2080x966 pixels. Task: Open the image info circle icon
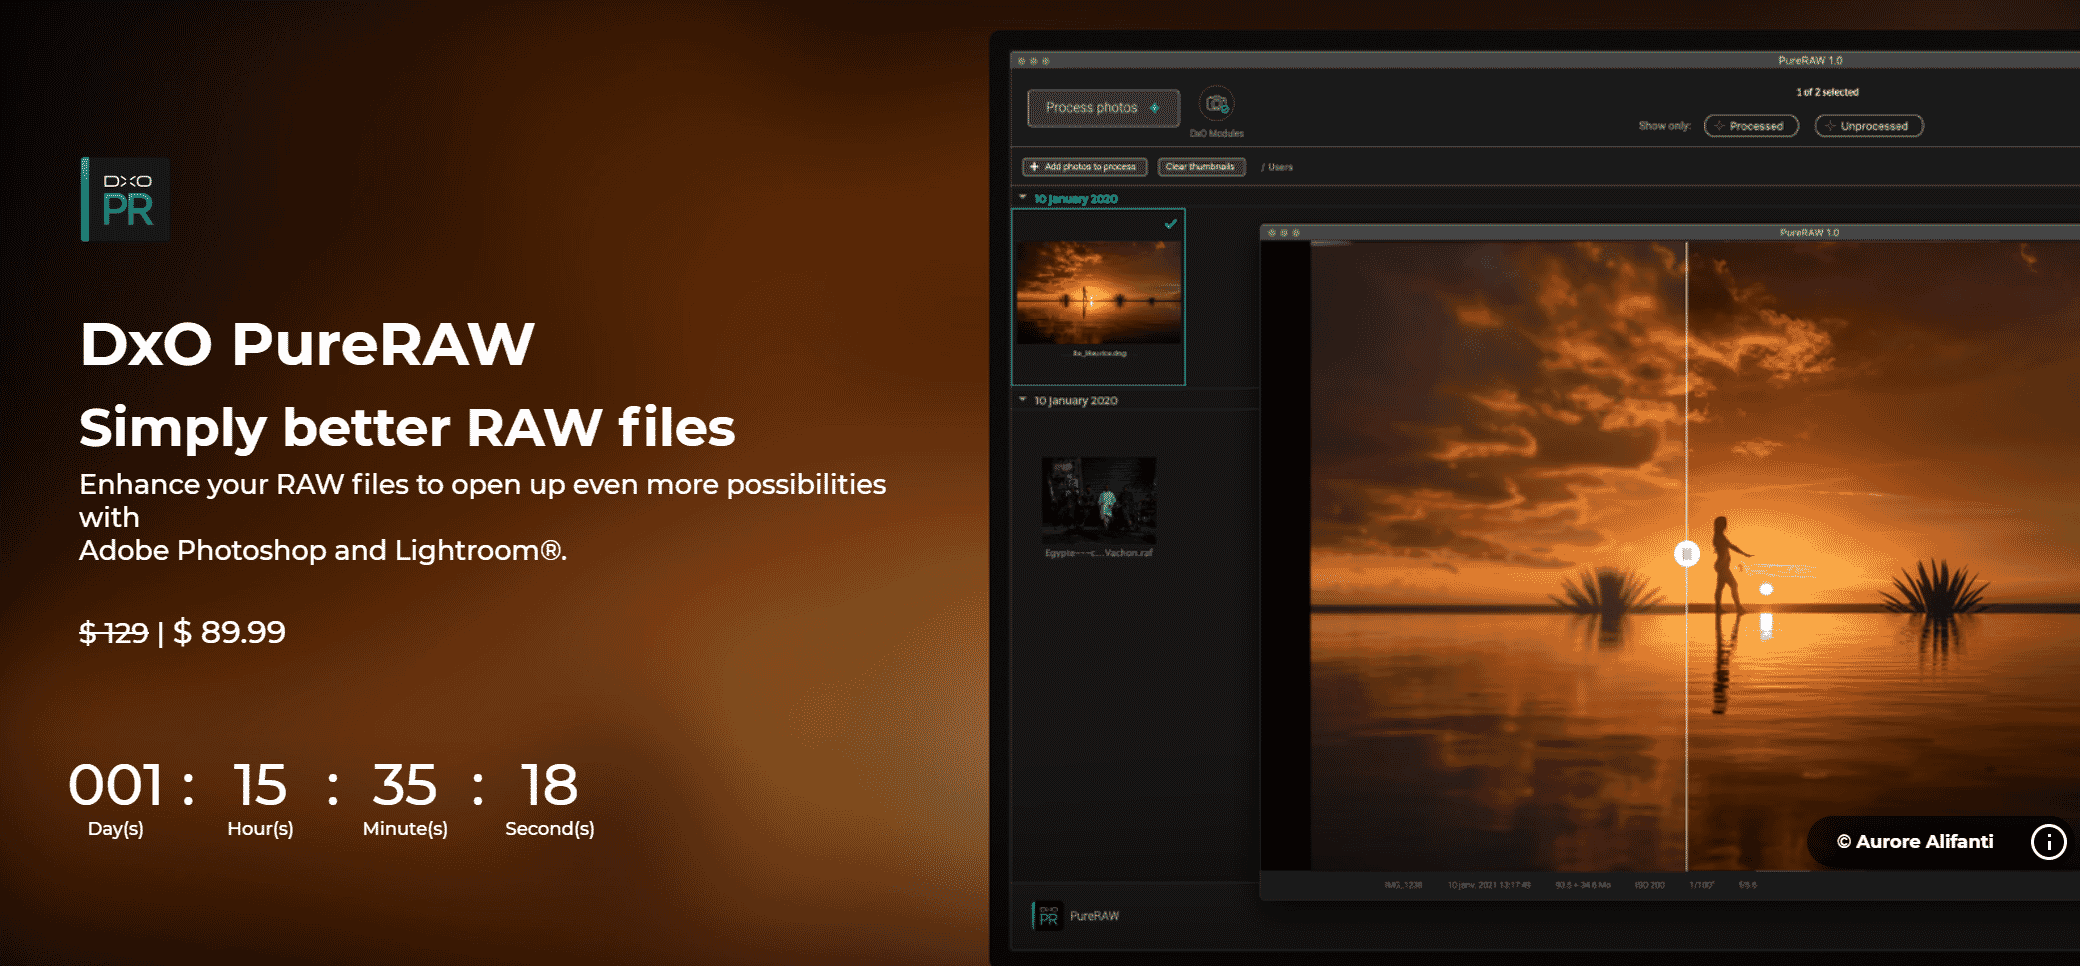pos(2048,842)
